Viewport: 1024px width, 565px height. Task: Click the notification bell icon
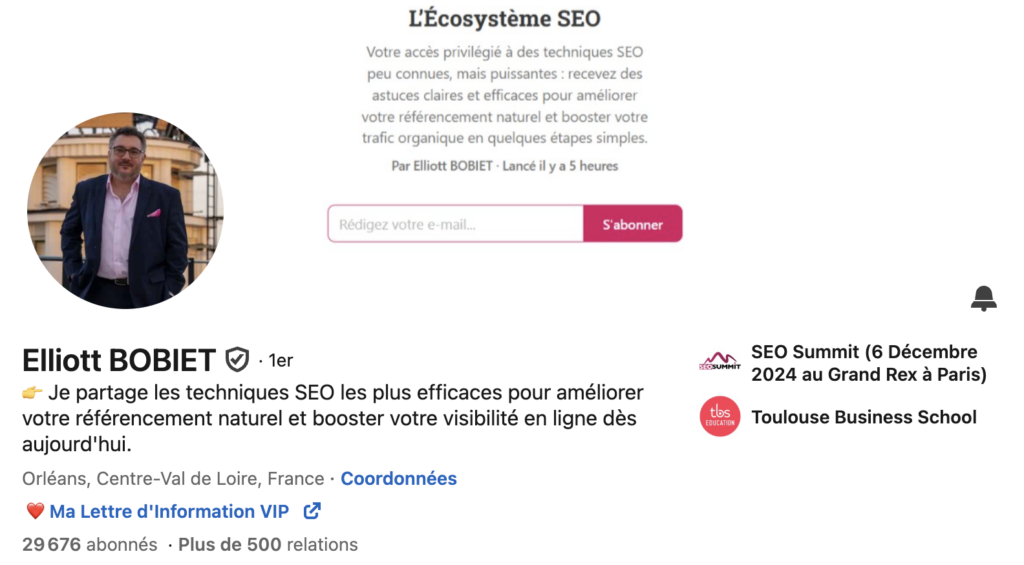click(983, 298)
